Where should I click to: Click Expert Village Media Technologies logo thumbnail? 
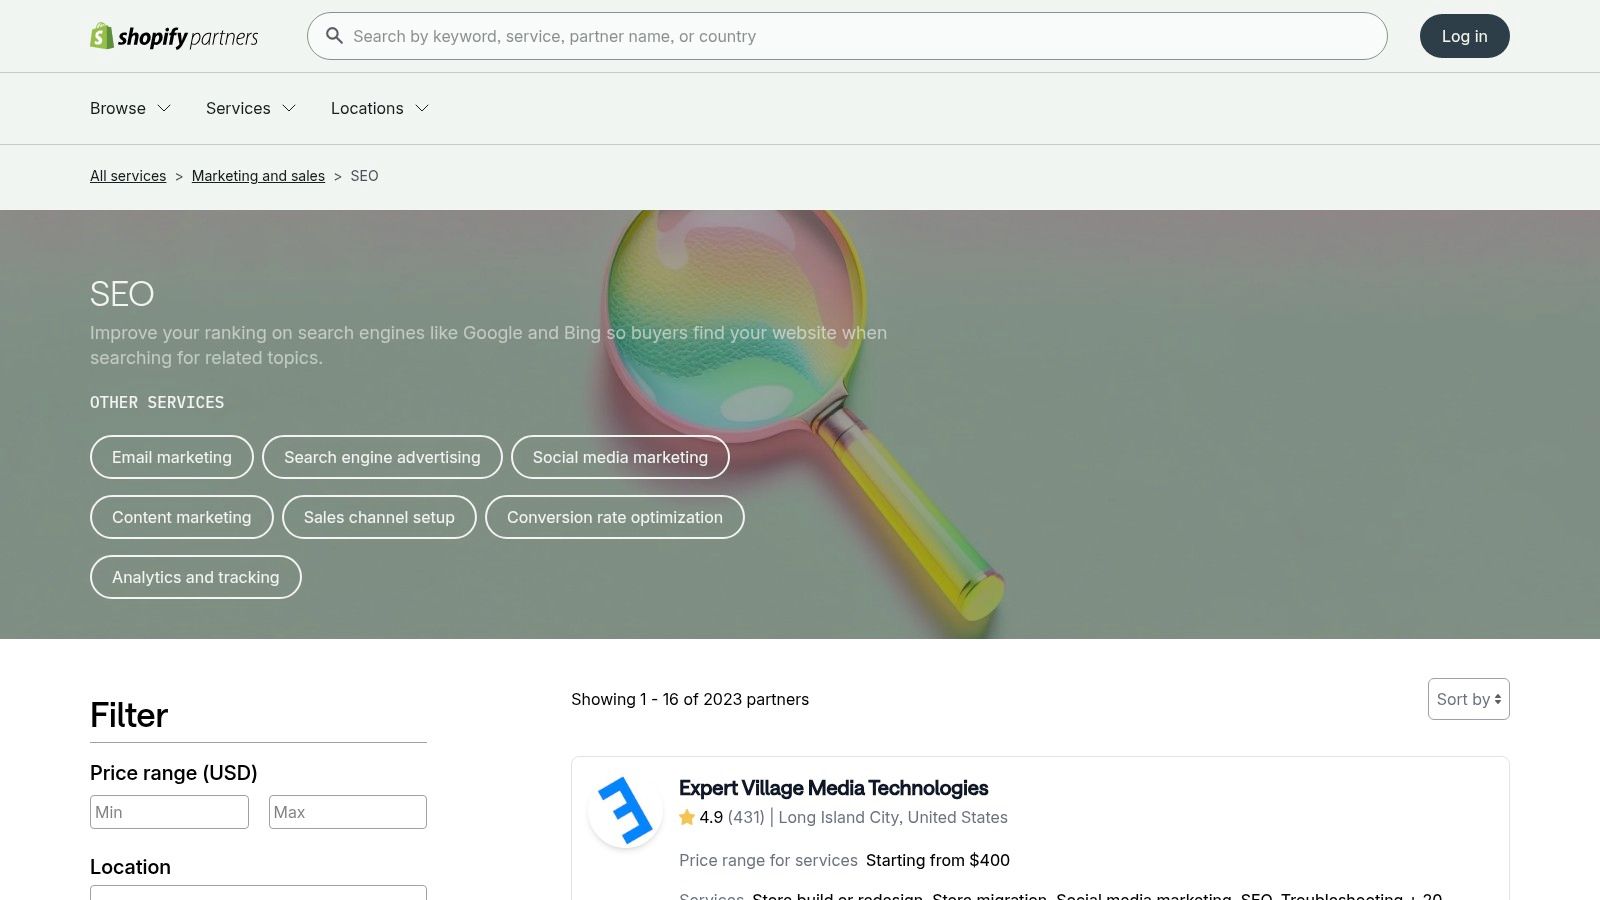click(x=625, y=811)
